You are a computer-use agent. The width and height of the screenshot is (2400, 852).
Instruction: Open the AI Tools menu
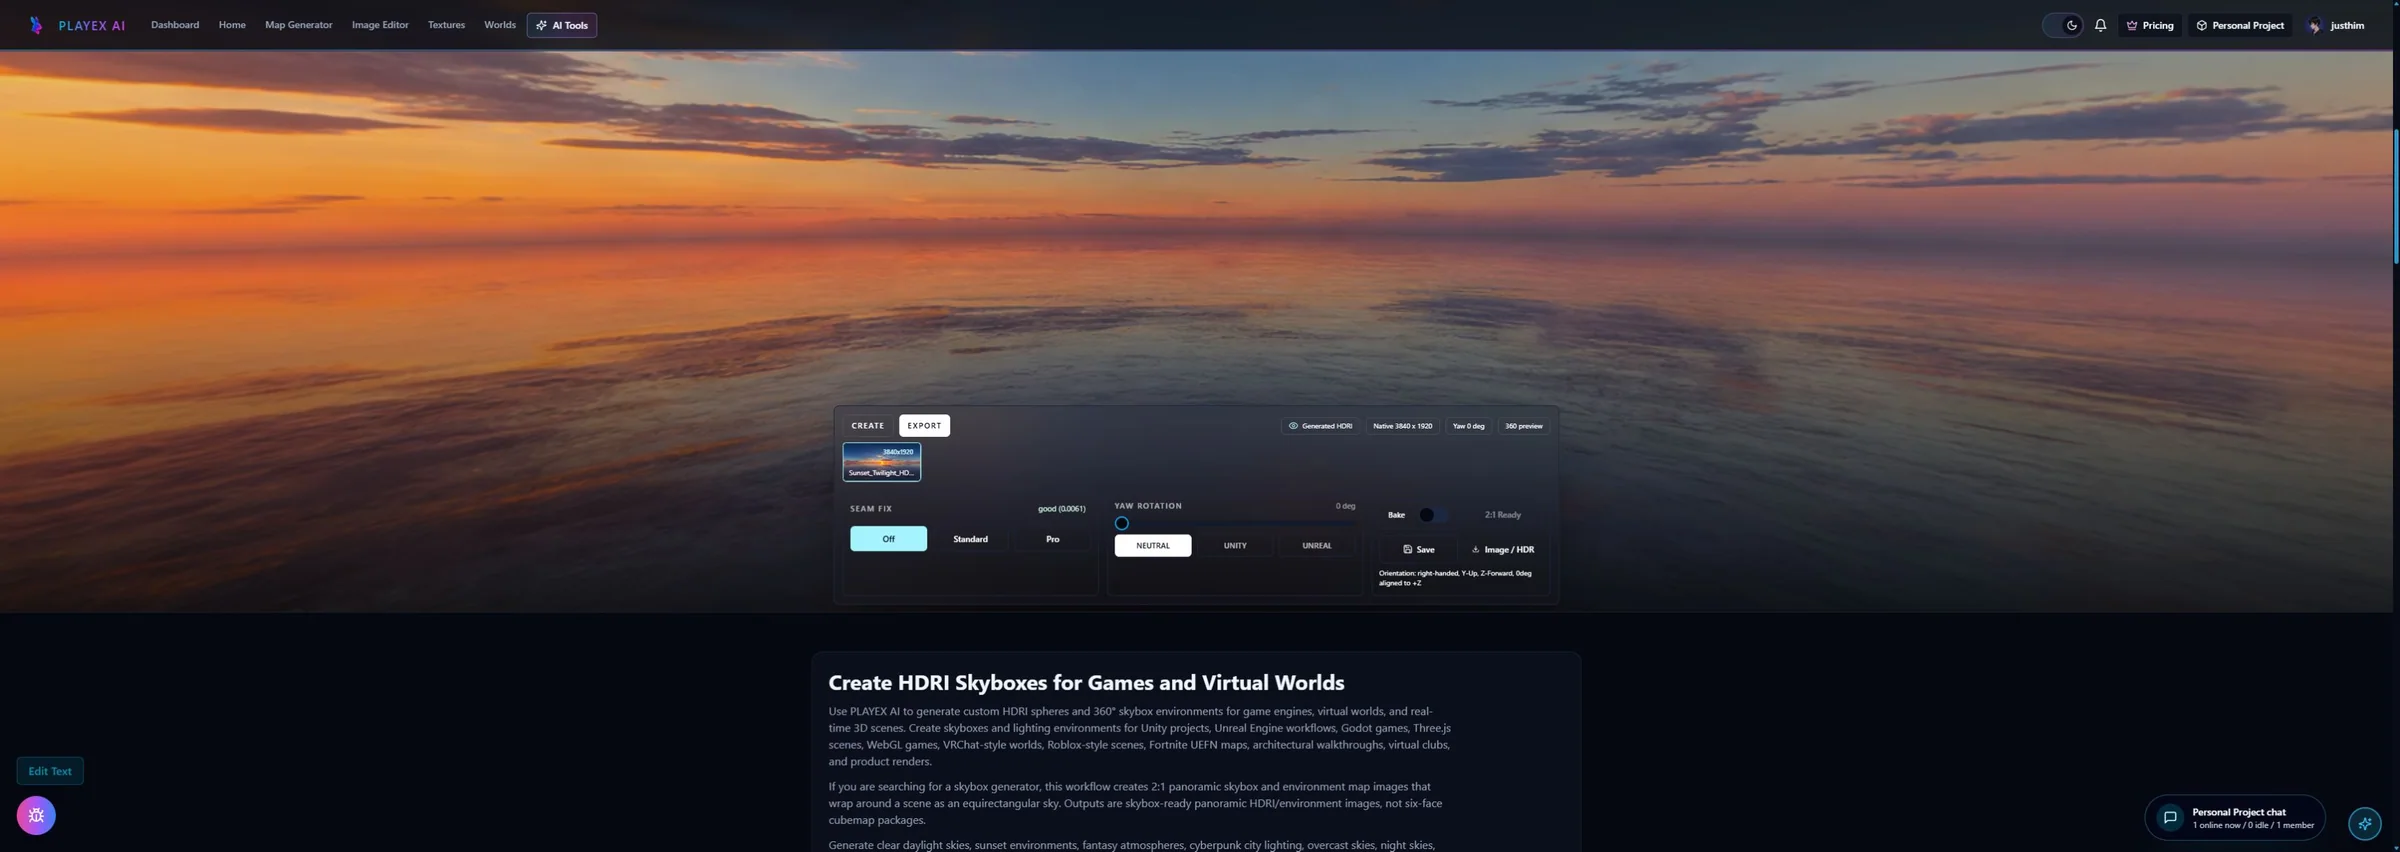click(x=562, y=25)
